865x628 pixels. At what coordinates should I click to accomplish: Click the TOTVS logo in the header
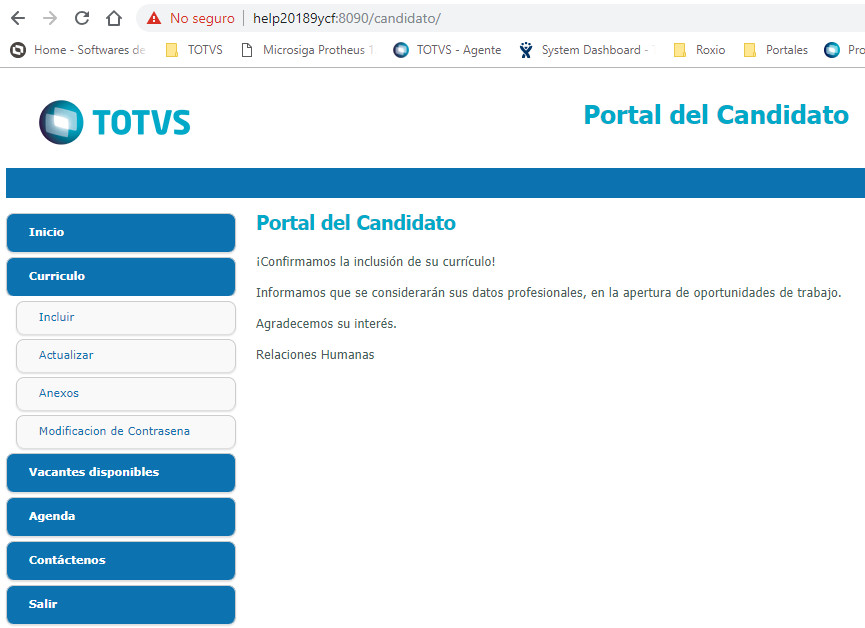pos(115,122)
